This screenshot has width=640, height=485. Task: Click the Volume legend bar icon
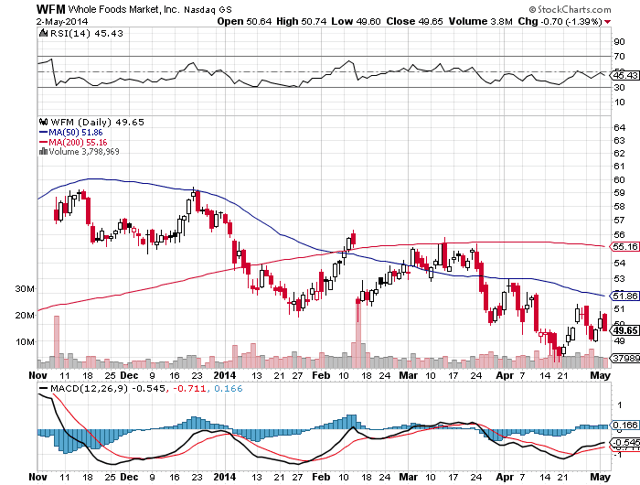(x=43, y=151)
